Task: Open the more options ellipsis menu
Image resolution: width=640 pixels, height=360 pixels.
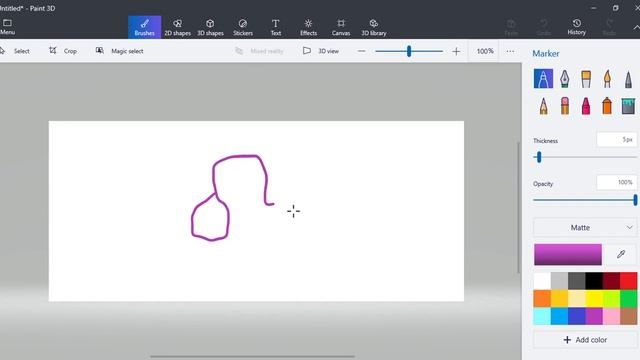Action: (510, 51)
